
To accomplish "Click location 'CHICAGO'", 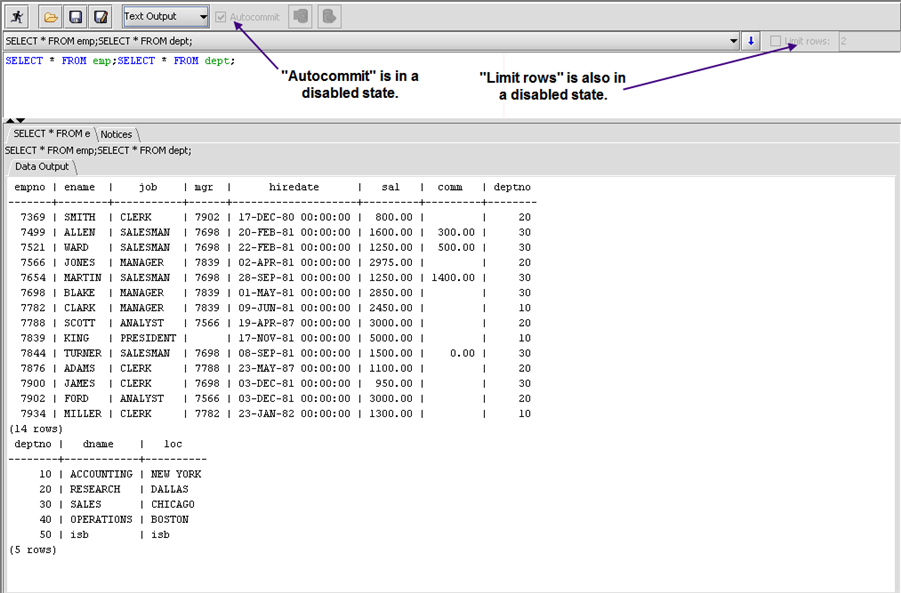I will coord(172,505).
